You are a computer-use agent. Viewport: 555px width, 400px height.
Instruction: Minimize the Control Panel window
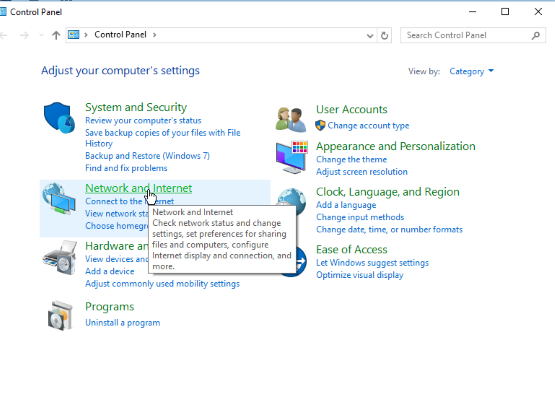pos(472,12)
